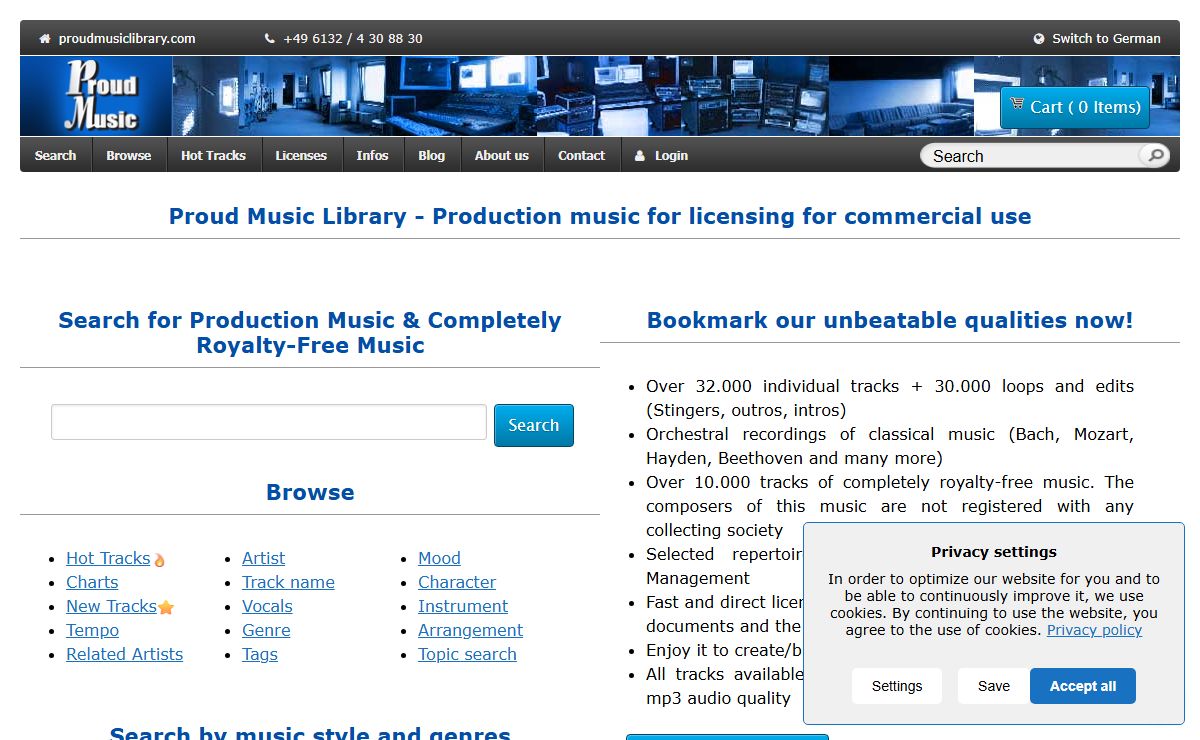Image resolution: width=1200 pixels, height=740 pixels.
Task: Click heading 'Bookmark our unbeatable qualities now!'
Action: [890, 320]
